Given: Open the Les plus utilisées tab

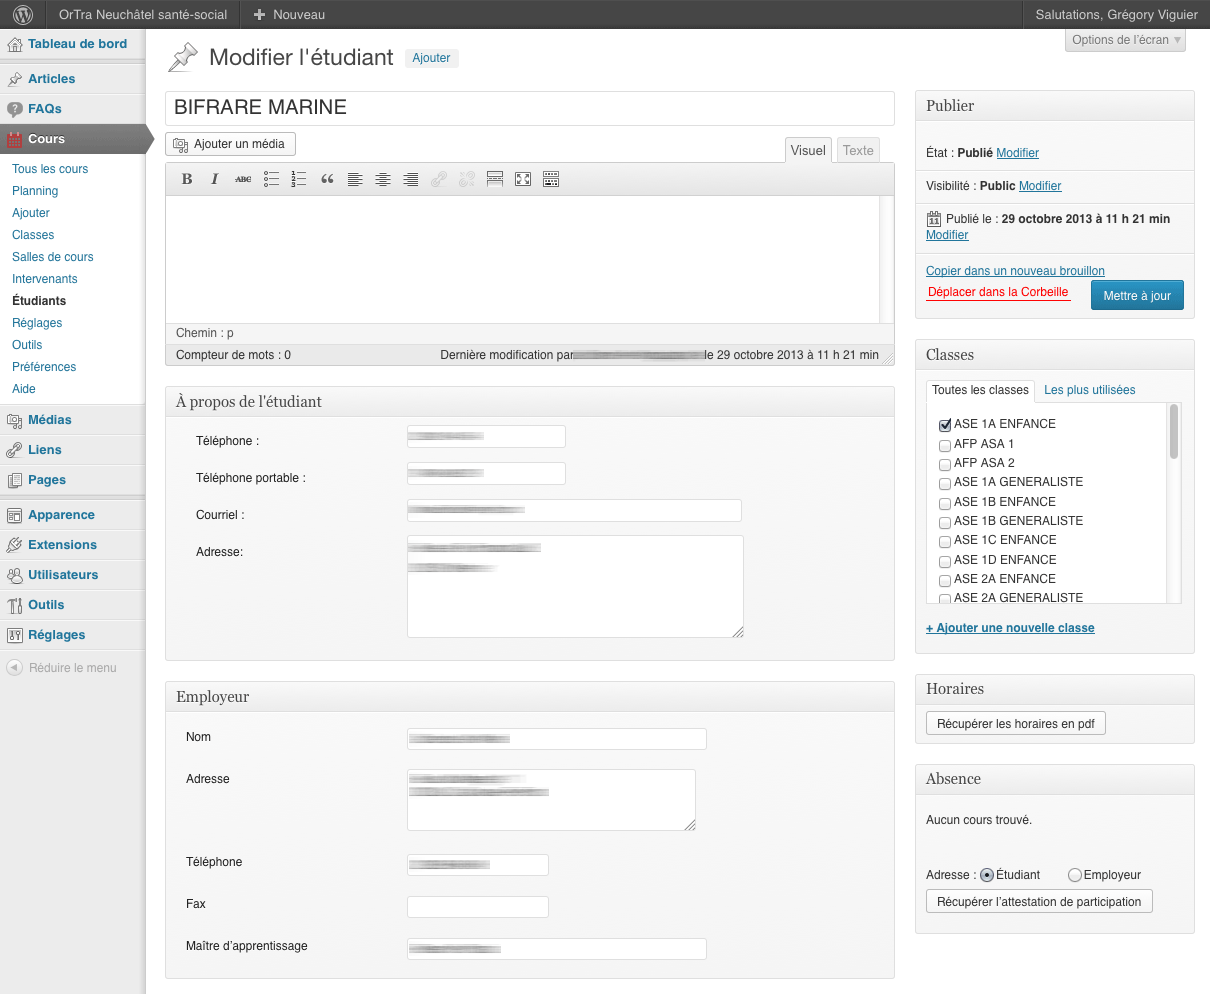Looking at the screenshot, I should pos(1090,390).
